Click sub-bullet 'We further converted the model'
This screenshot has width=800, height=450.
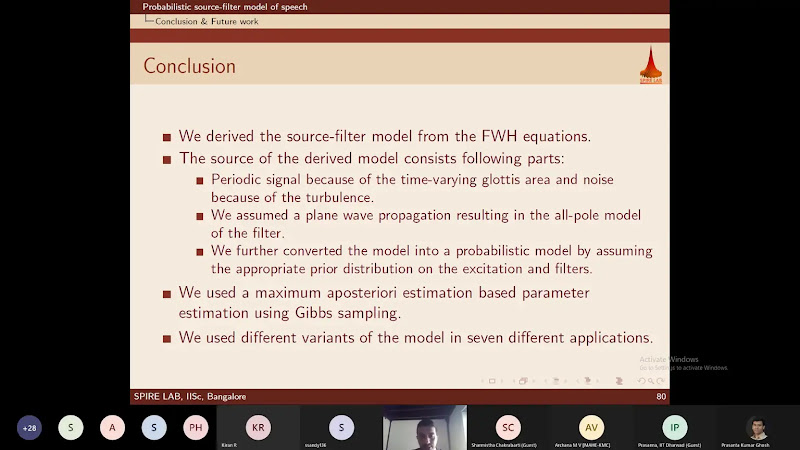(432, 260)
